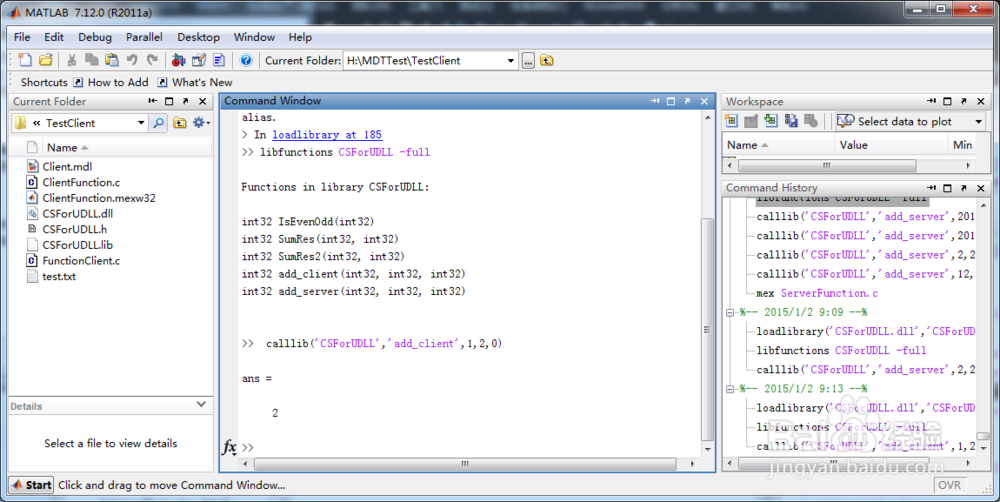This screenshot has width=1000, height=502.
Task: Click the Undo arrow icon
Action: coord(132,60)
